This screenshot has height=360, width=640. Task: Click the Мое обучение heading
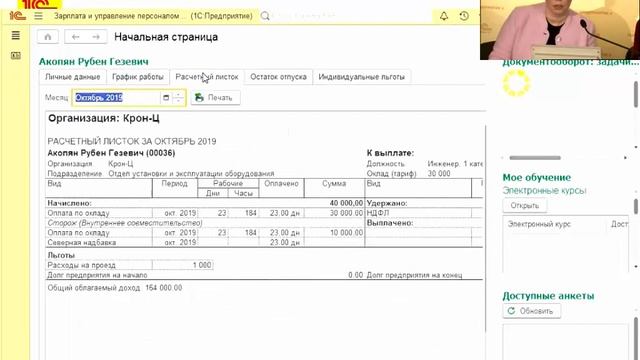pos(537,178)
